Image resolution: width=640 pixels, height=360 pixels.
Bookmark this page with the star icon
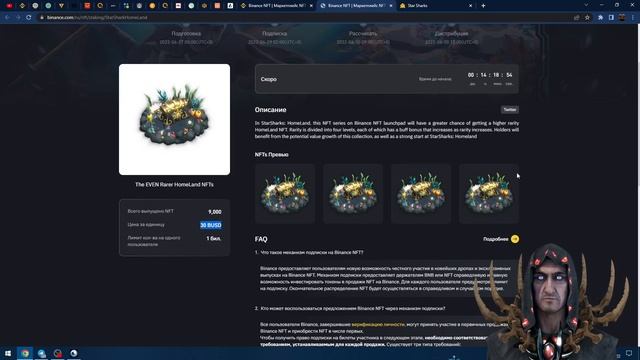[587, 18]
